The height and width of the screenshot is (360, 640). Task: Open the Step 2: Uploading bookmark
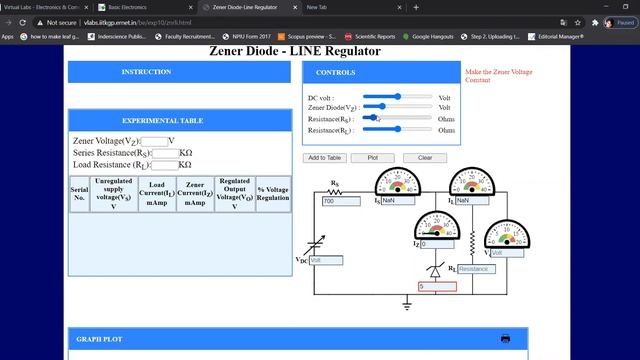(x=490, y=37)
